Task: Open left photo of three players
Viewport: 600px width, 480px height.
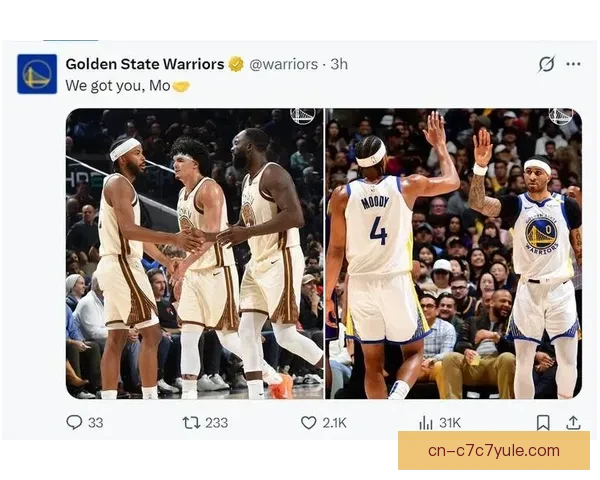Action: tap(194, 253)
